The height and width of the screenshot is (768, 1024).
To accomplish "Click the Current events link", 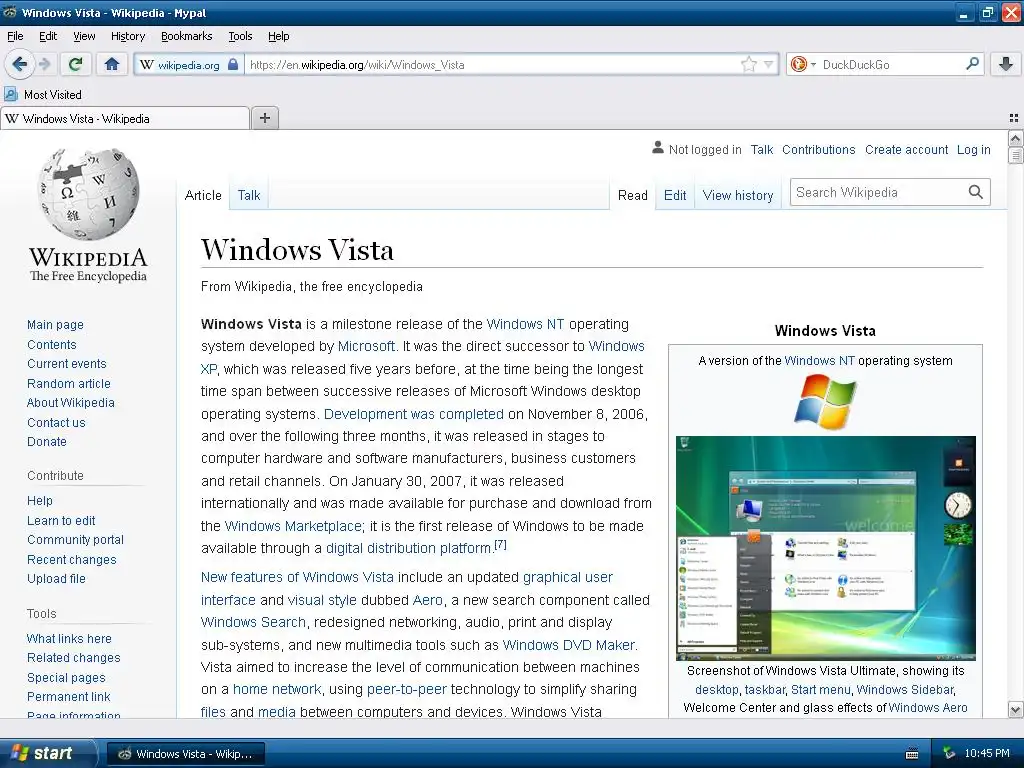I will pyautogui.click(x=67, y=364).
